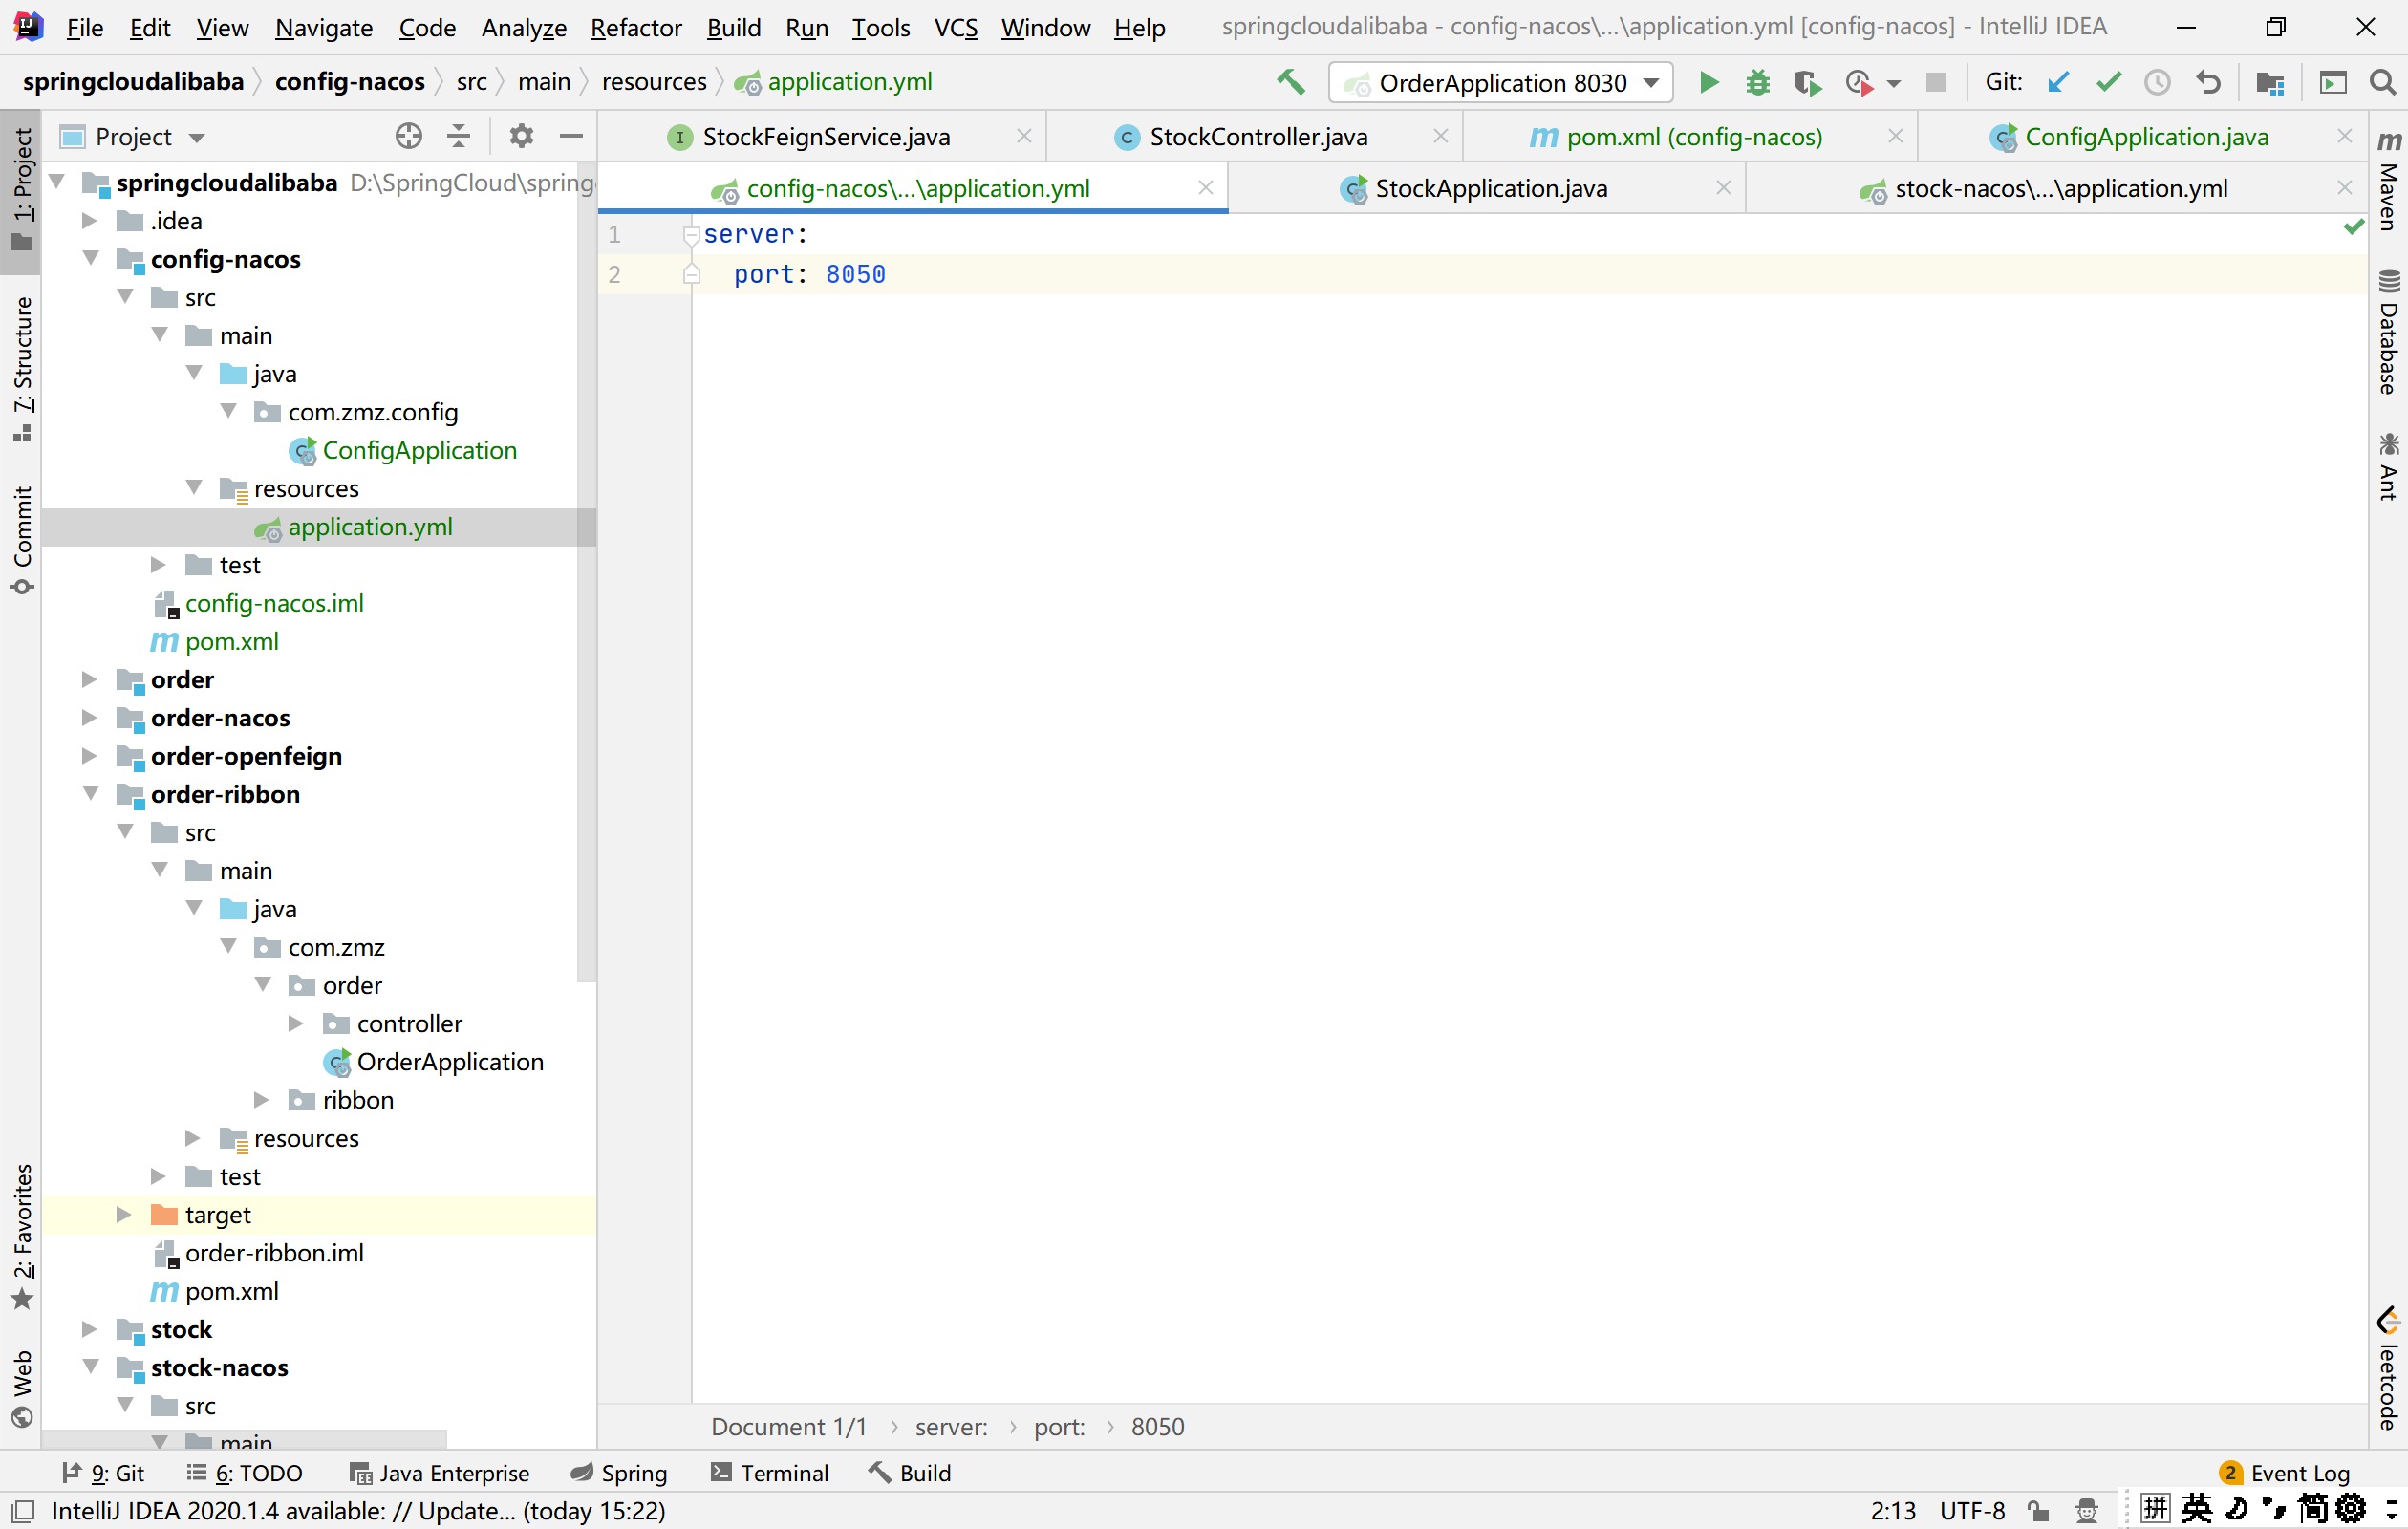Click the UTF-8 encoding selector
The width and height of the screenshot is (2408, 1529).
1972,1511
